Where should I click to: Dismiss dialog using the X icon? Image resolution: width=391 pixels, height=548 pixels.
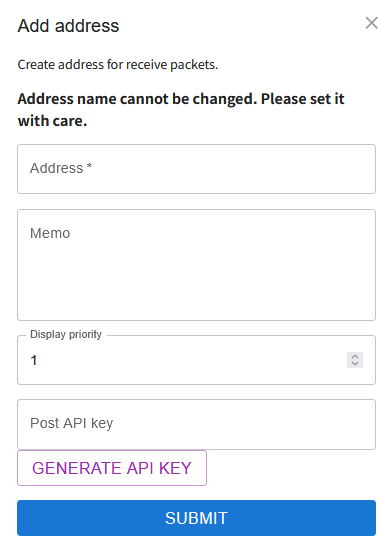371,23
